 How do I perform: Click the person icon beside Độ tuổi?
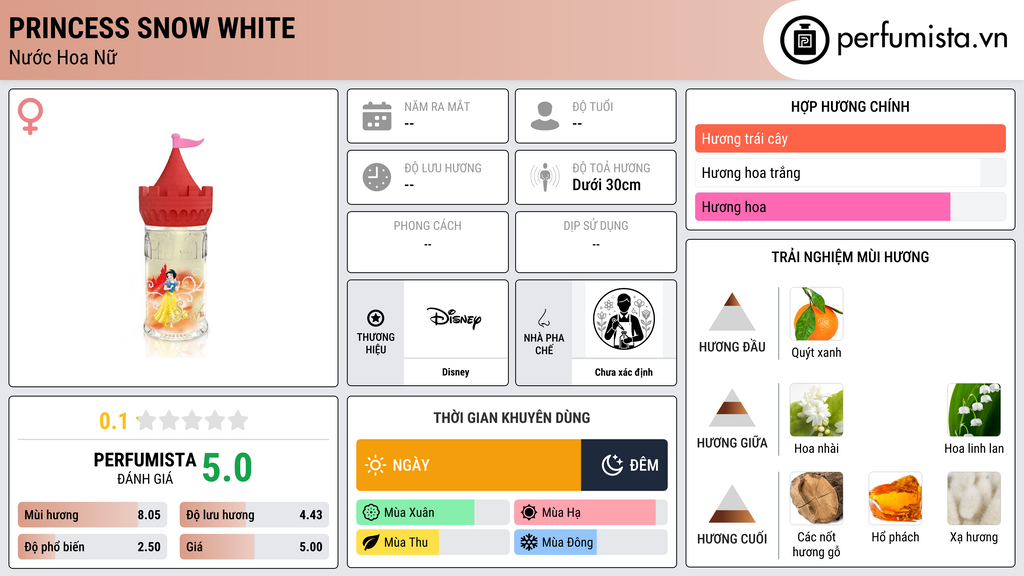pyautogui.click(x=545, y=116)
